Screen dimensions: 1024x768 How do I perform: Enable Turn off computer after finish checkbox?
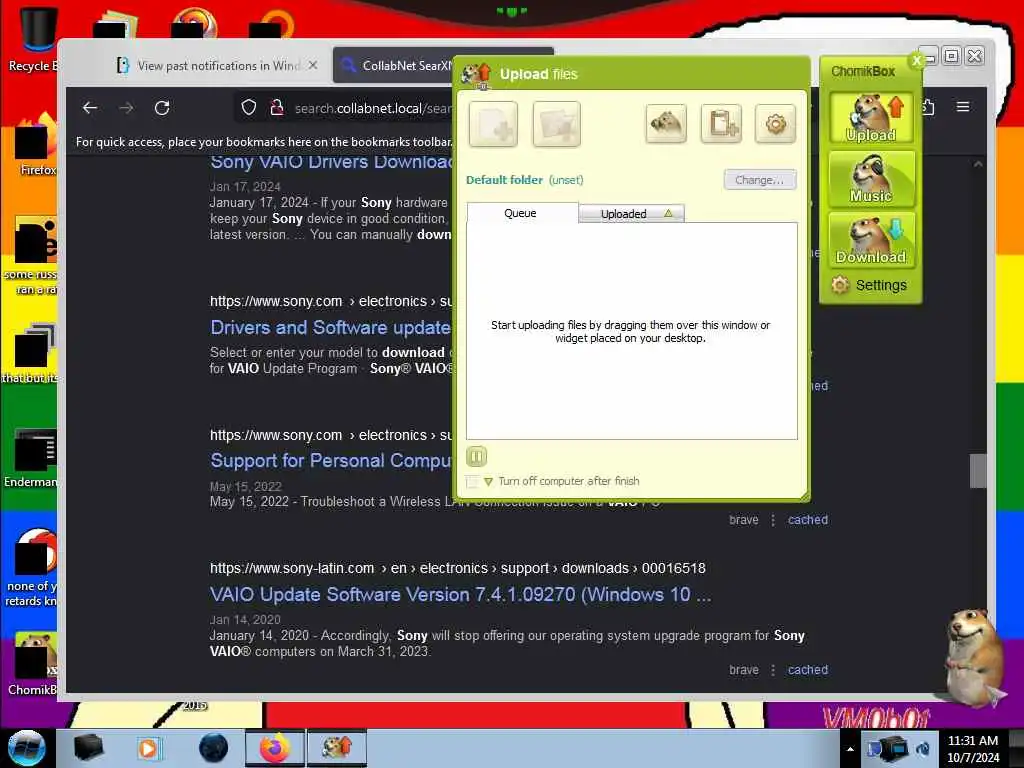pyautogui.click(x=472, y=481)
